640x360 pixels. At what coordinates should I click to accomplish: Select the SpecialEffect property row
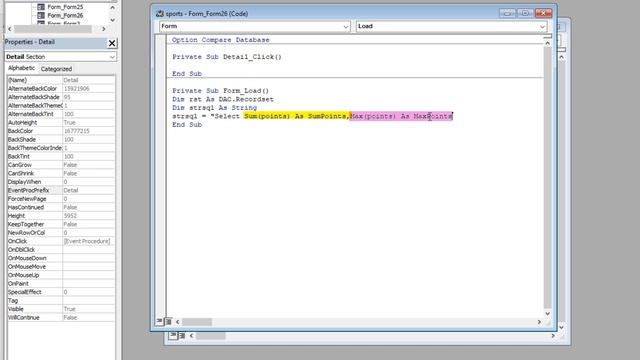coord(61,292)
